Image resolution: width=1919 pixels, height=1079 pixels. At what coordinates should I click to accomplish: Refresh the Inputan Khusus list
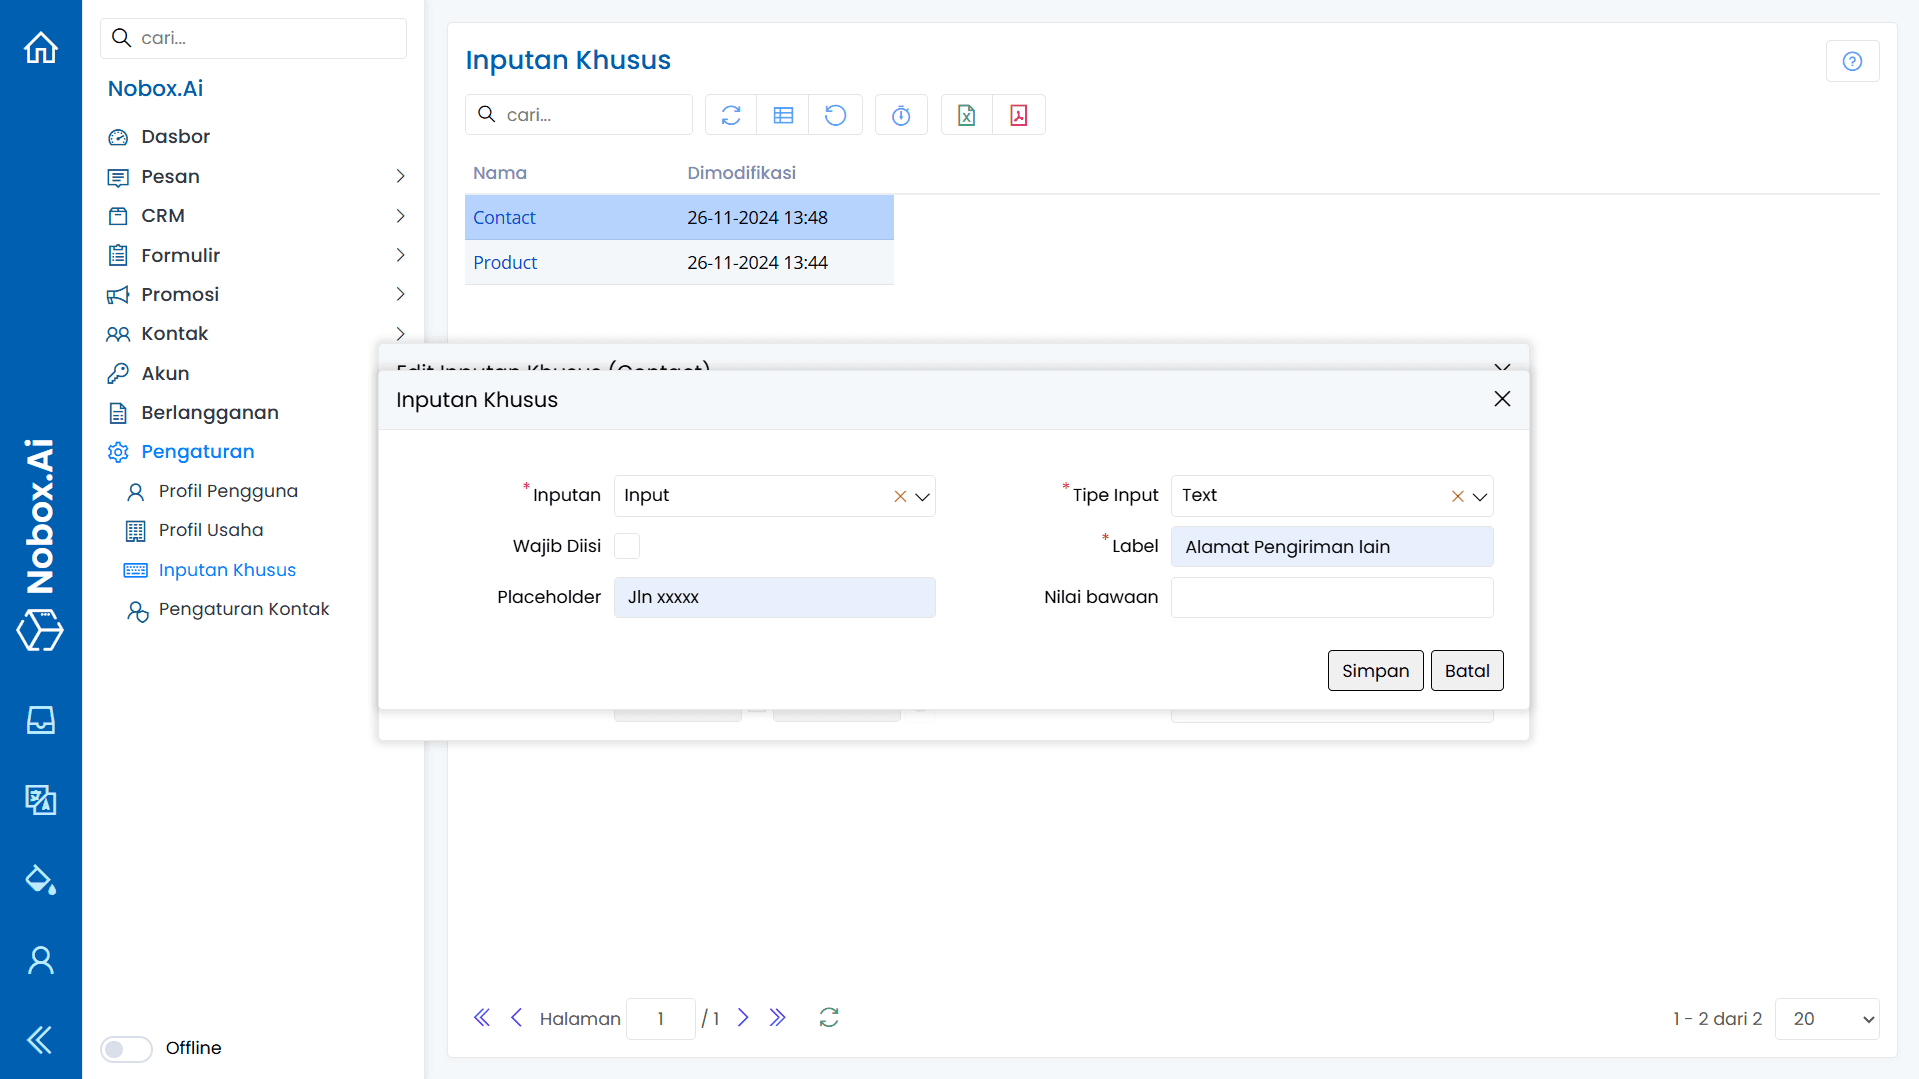[x=730, y=114]
